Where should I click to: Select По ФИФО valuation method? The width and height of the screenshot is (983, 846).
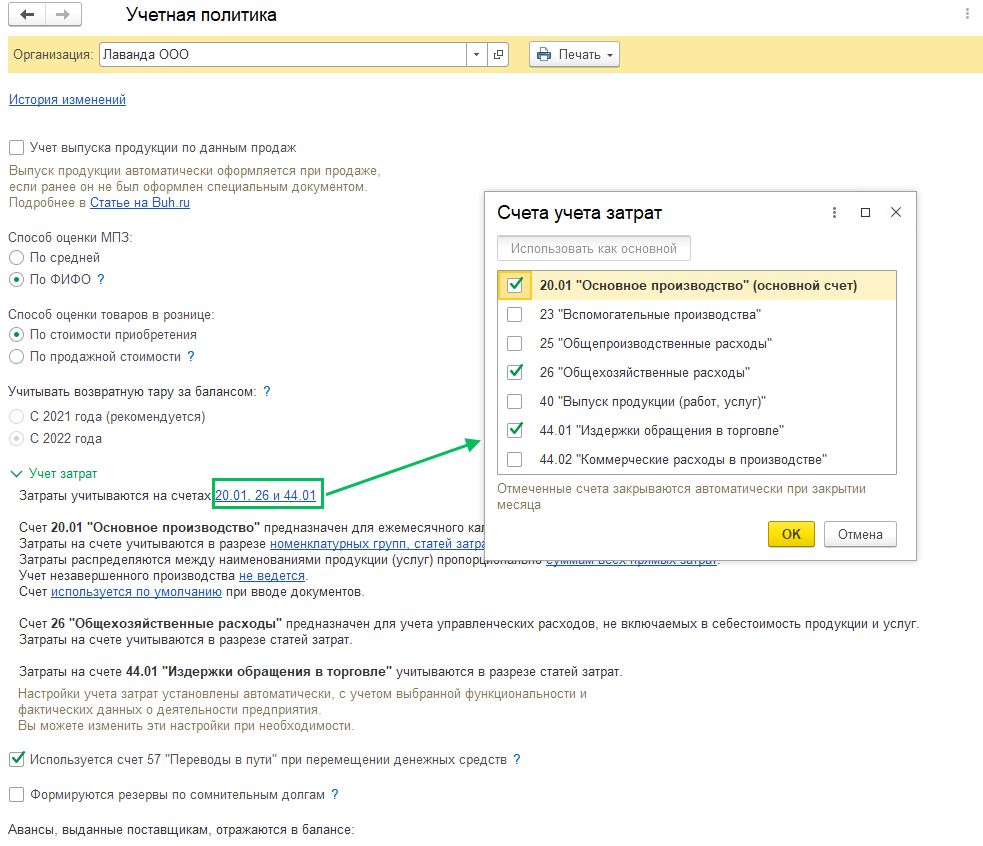[x=17, y=279]
